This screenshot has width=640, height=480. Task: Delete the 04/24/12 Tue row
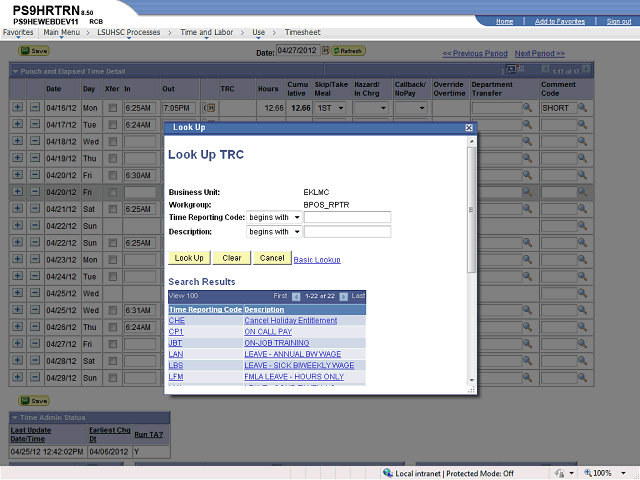click(x=35, y=276)
